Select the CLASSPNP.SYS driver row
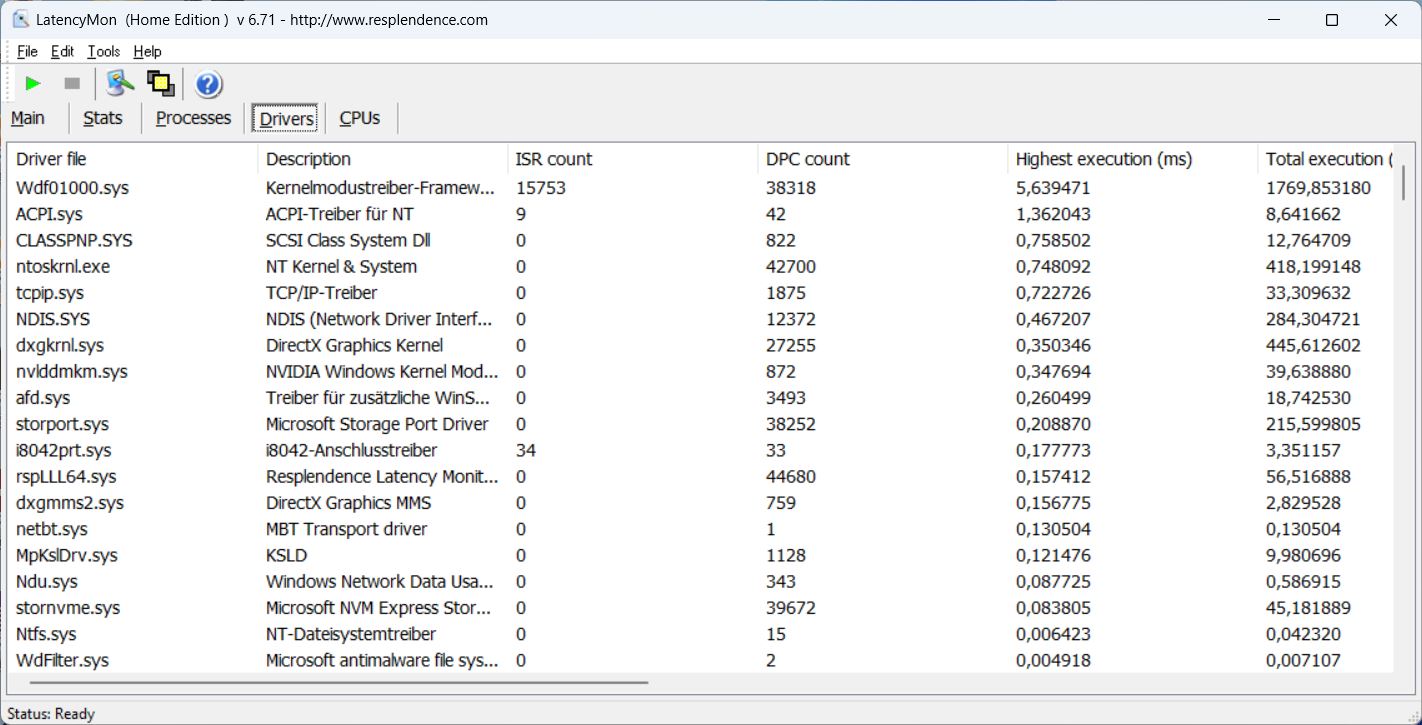This screenshot has height=725, width=1422. 700,240
